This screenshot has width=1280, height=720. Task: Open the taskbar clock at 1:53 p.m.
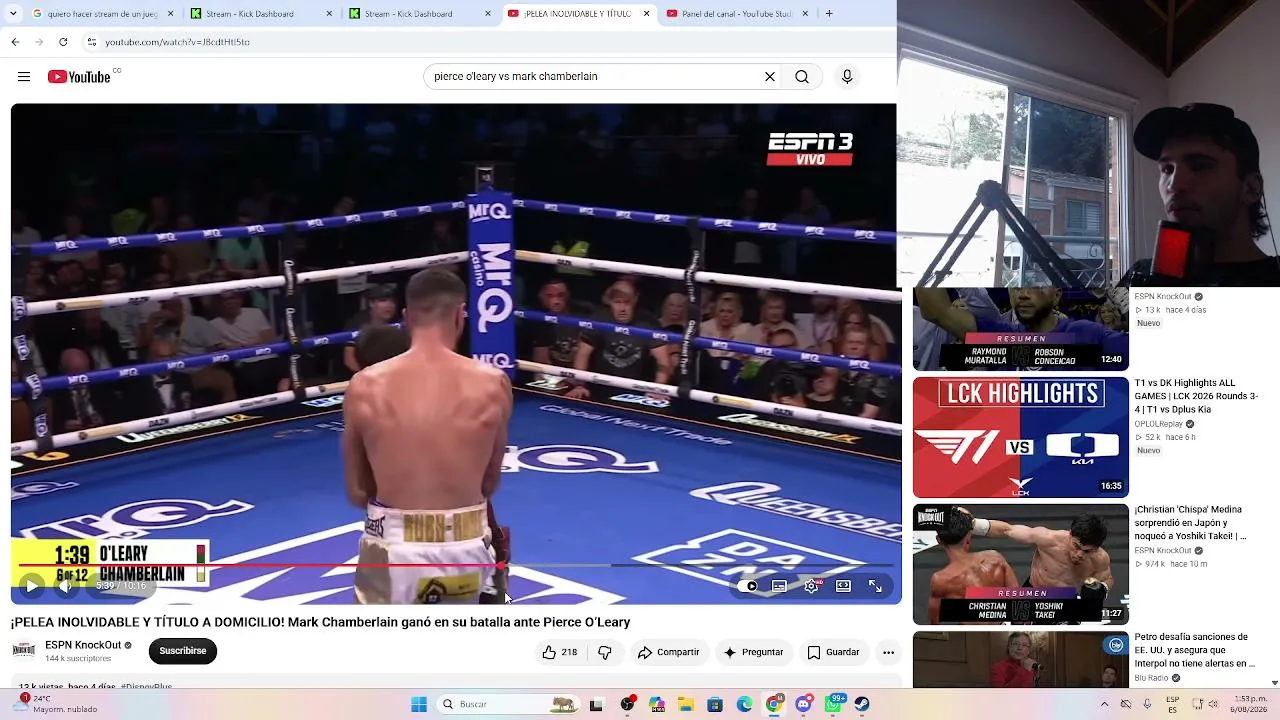(1249, 704)
